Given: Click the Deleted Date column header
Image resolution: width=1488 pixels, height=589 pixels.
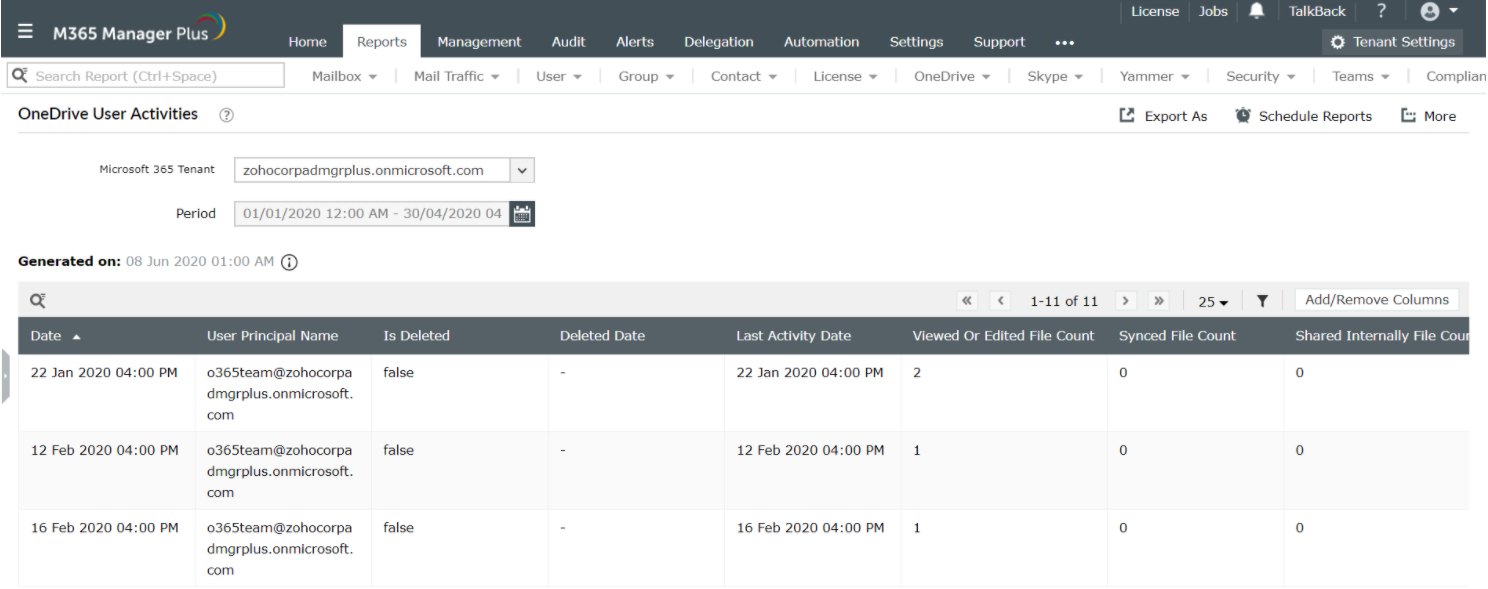Looking at the screenshot, I should (602, 336).
